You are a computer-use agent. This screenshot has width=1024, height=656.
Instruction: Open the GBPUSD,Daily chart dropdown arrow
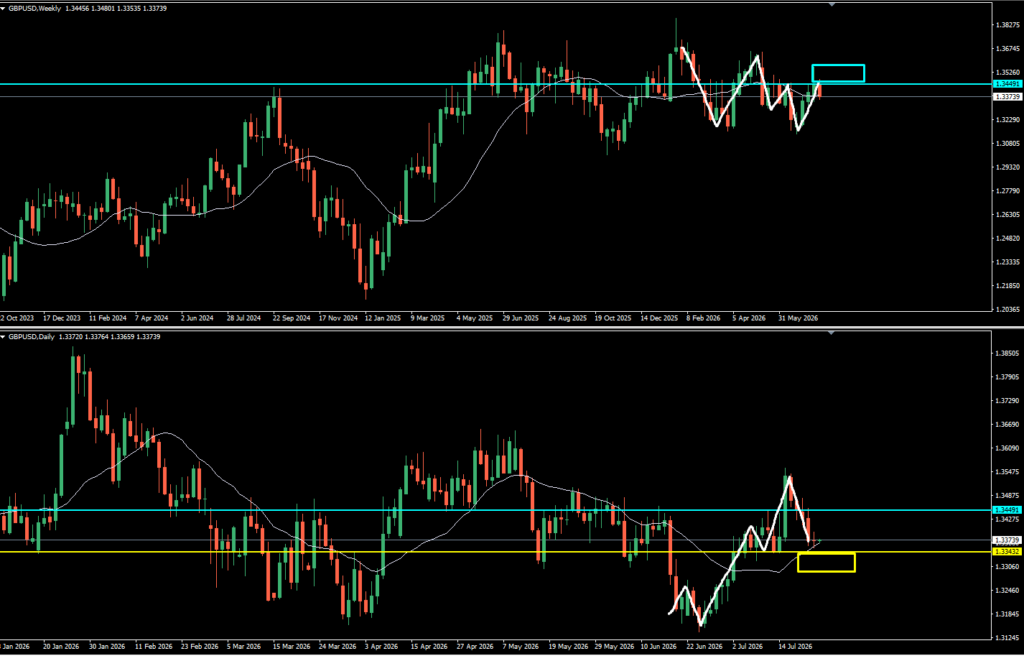(3, 336)
